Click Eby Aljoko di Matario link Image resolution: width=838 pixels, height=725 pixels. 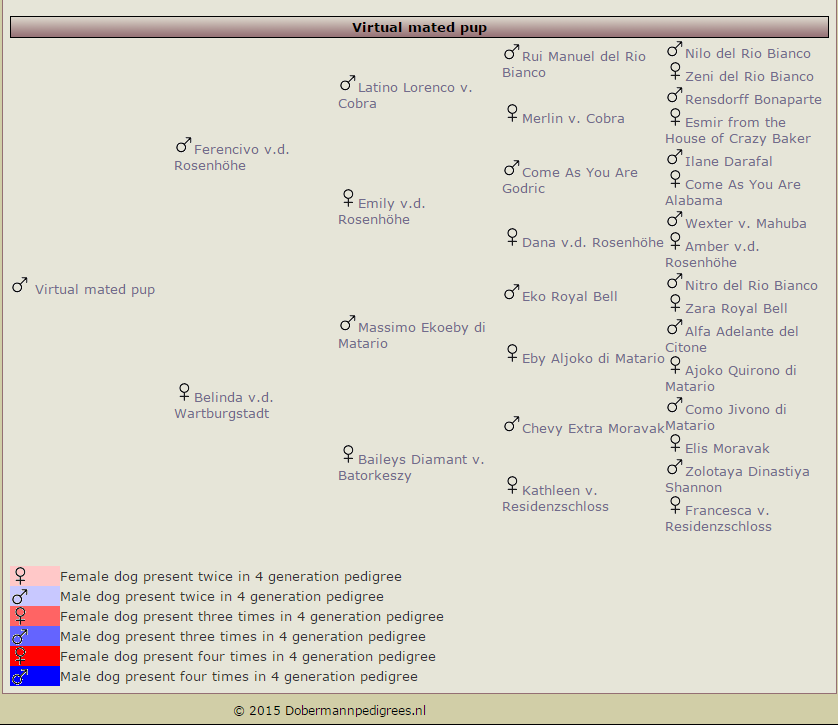pos(593,358)
